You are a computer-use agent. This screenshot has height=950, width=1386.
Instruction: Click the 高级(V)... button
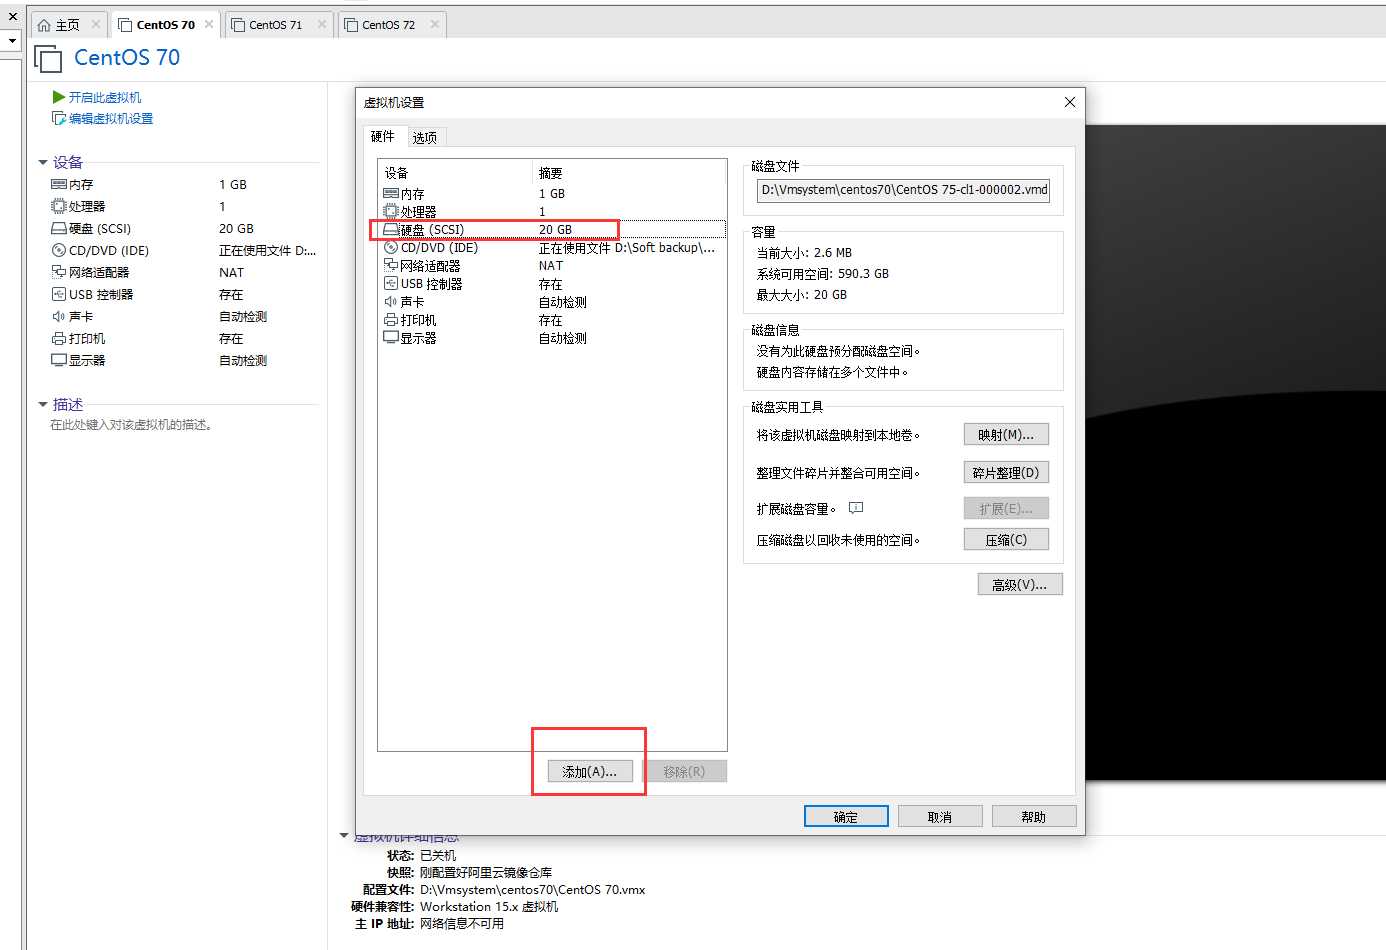click(1020, 584)
